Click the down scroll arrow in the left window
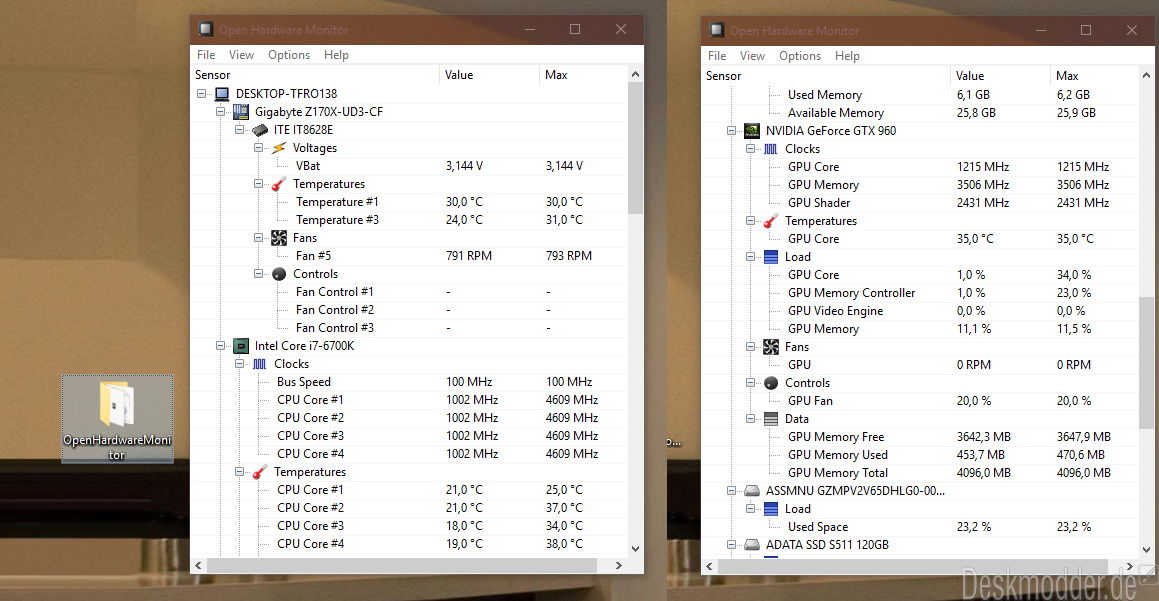The height and width of the screenshot is (601, 1159). 635,549
